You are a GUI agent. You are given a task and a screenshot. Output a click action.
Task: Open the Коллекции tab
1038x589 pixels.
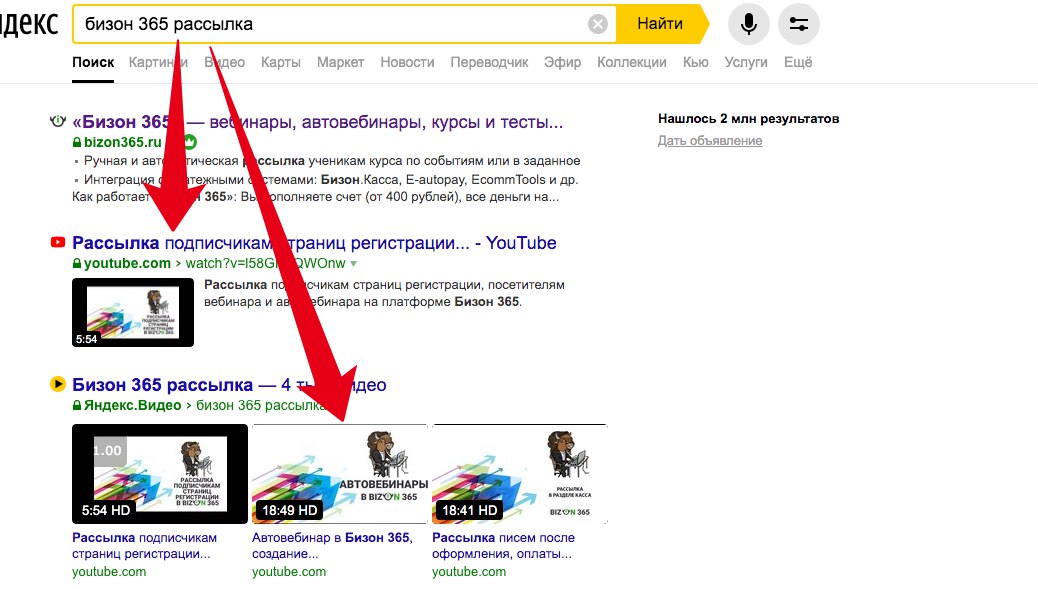[x=632, y=62]
